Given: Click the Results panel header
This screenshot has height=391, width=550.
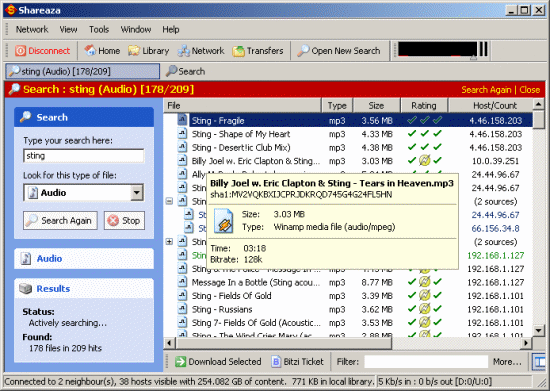Looking at the screenshot, I should [x=84, y=289].
